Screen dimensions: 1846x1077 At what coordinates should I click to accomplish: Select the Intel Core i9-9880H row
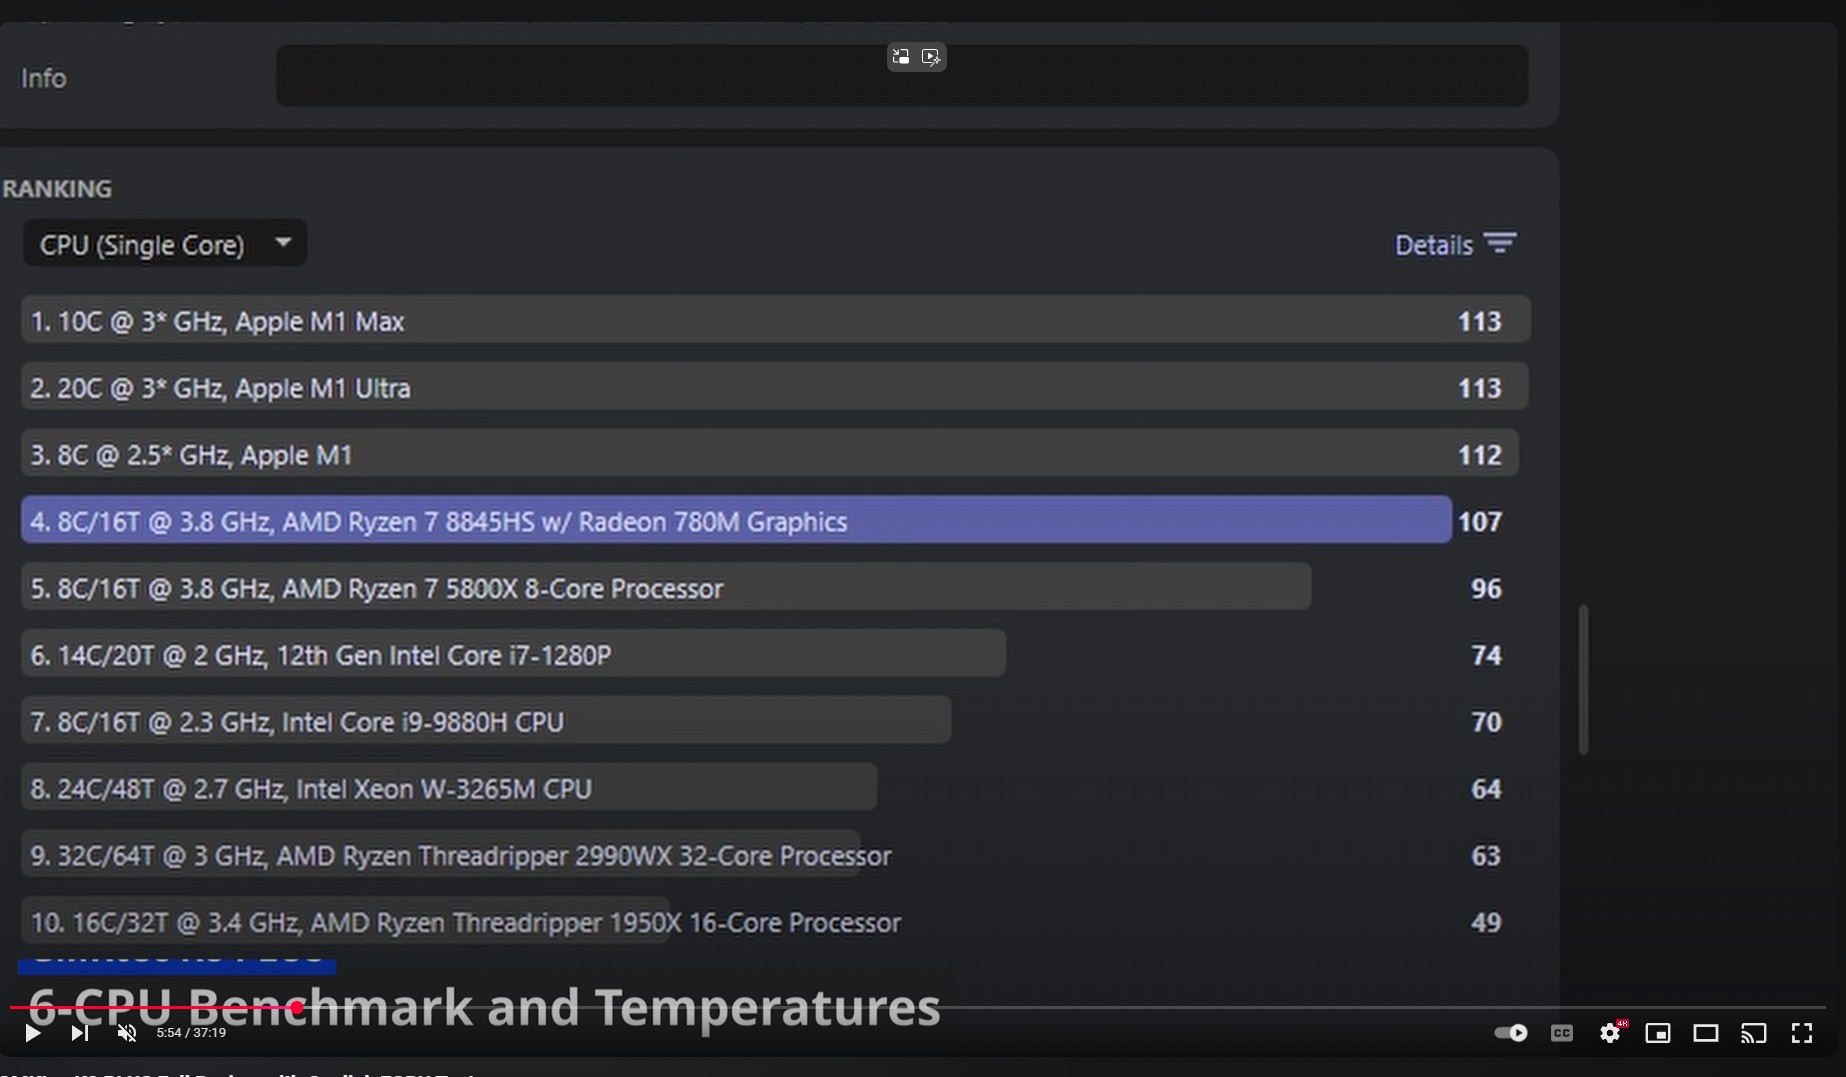pos(486,721)
